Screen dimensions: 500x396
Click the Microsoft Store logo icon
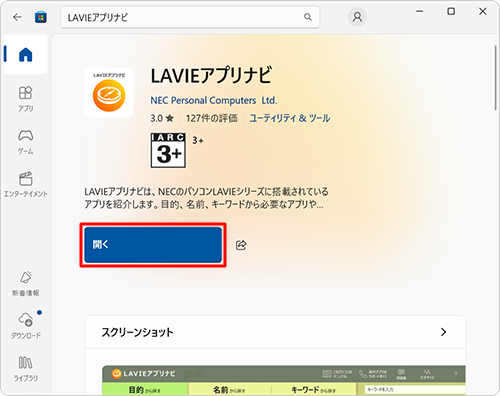coord(41,17)
